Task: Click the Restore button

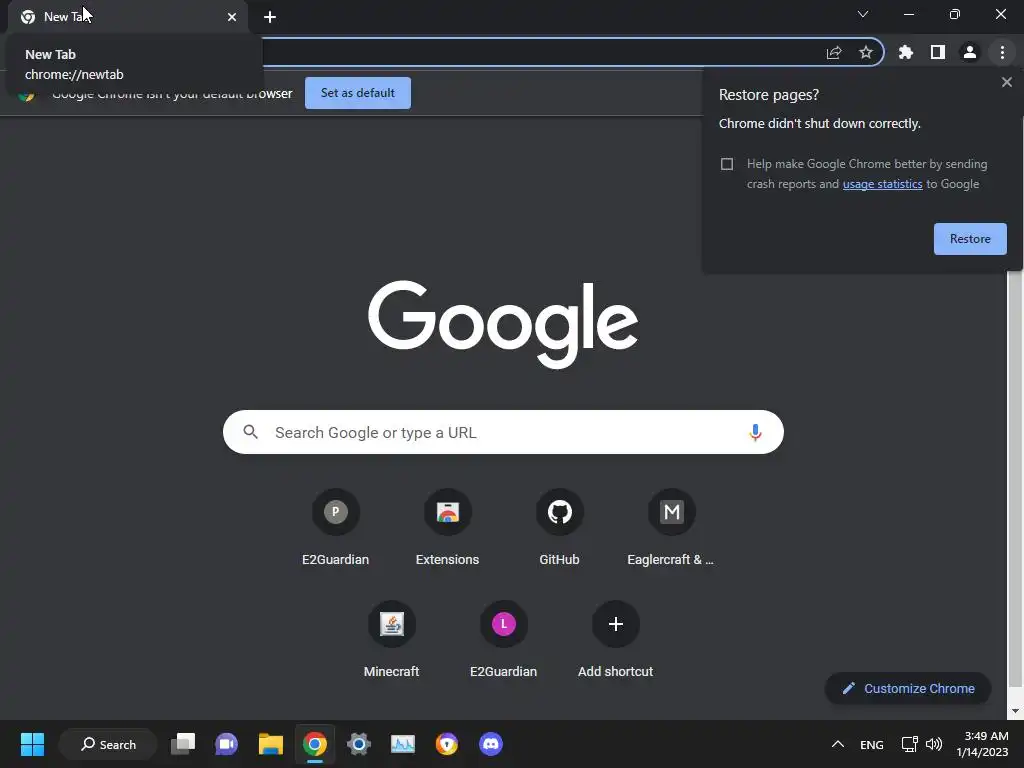Action: [970, 239]
